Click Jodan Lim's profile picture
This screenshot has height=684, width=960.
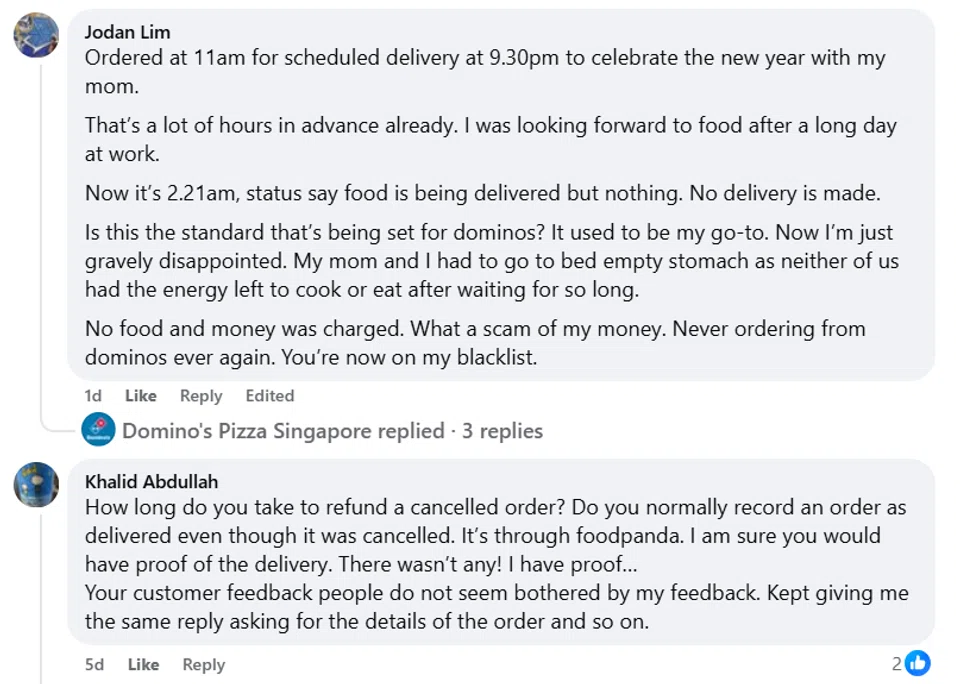(x=35, y=35)
